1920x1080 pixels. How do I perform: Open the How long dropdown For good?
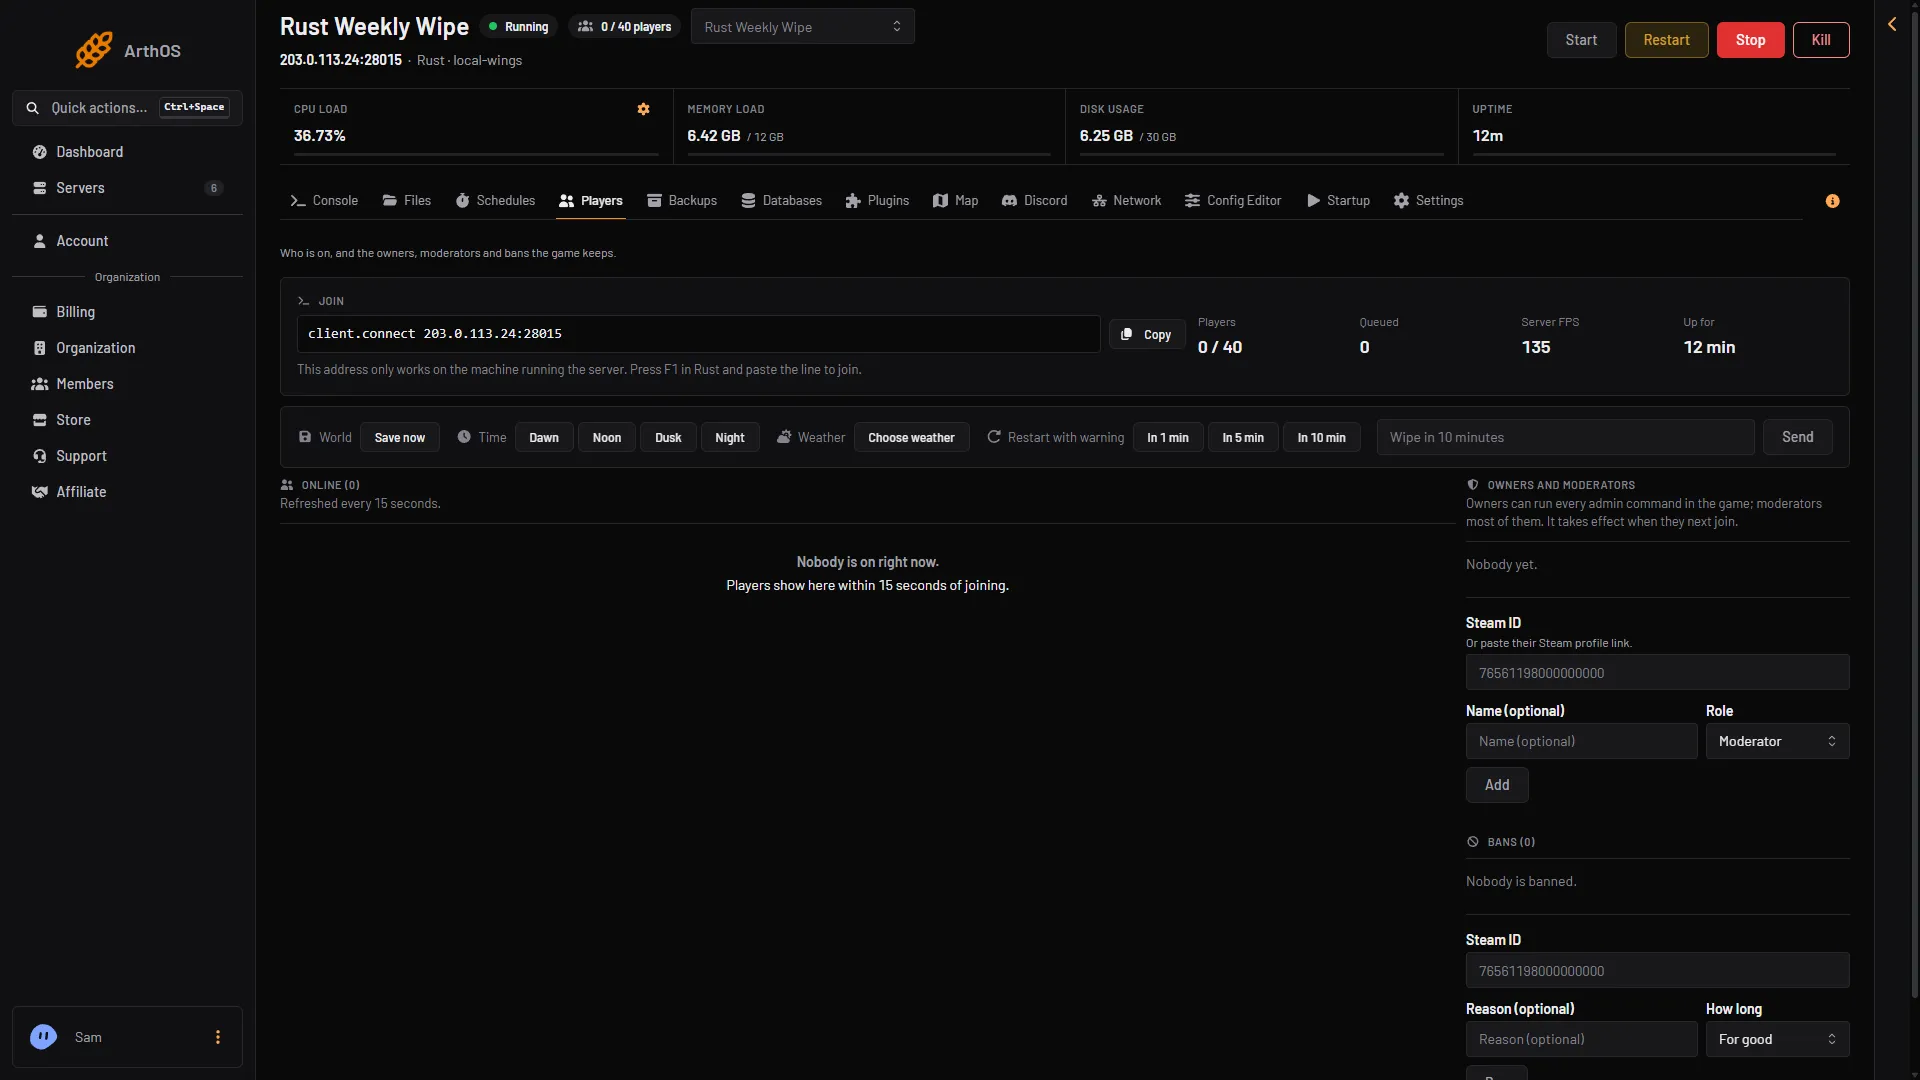tap(1777, 1039)
